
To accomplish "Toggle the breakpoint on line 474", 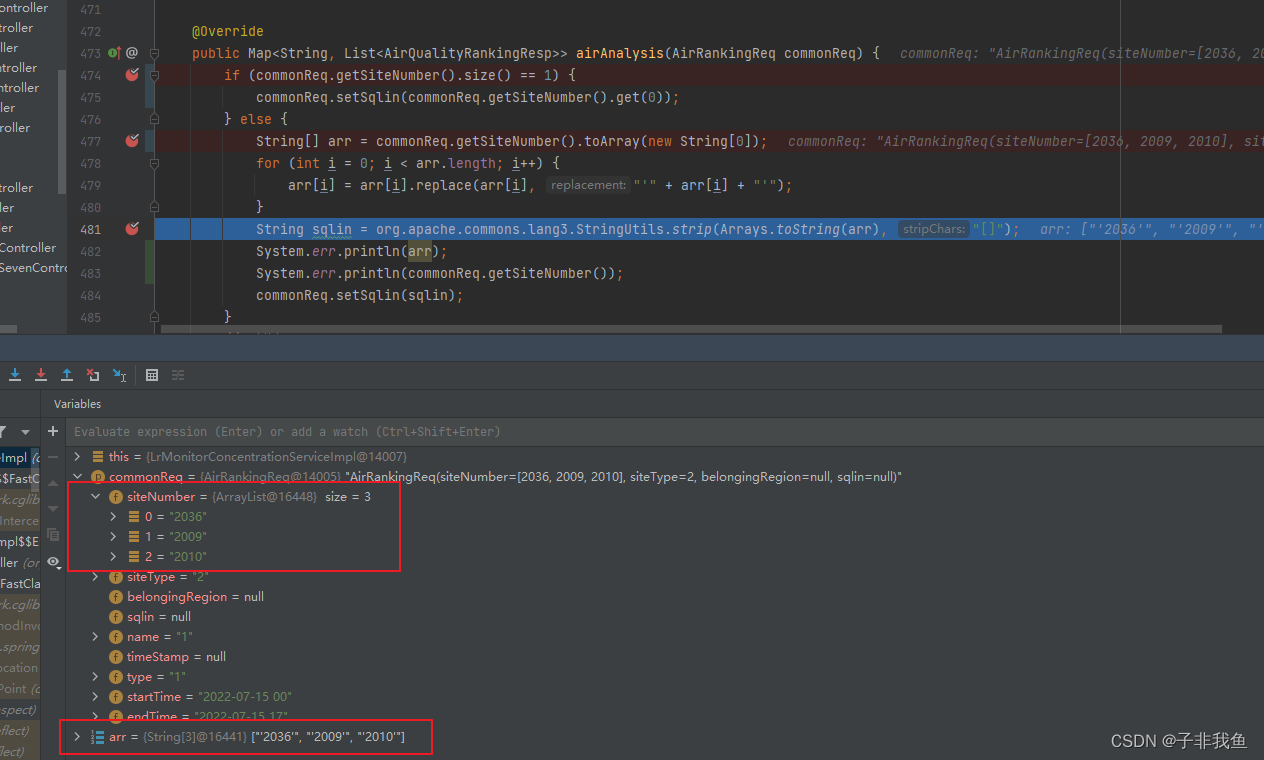I will pyautogui.click(x=131, y=75).
